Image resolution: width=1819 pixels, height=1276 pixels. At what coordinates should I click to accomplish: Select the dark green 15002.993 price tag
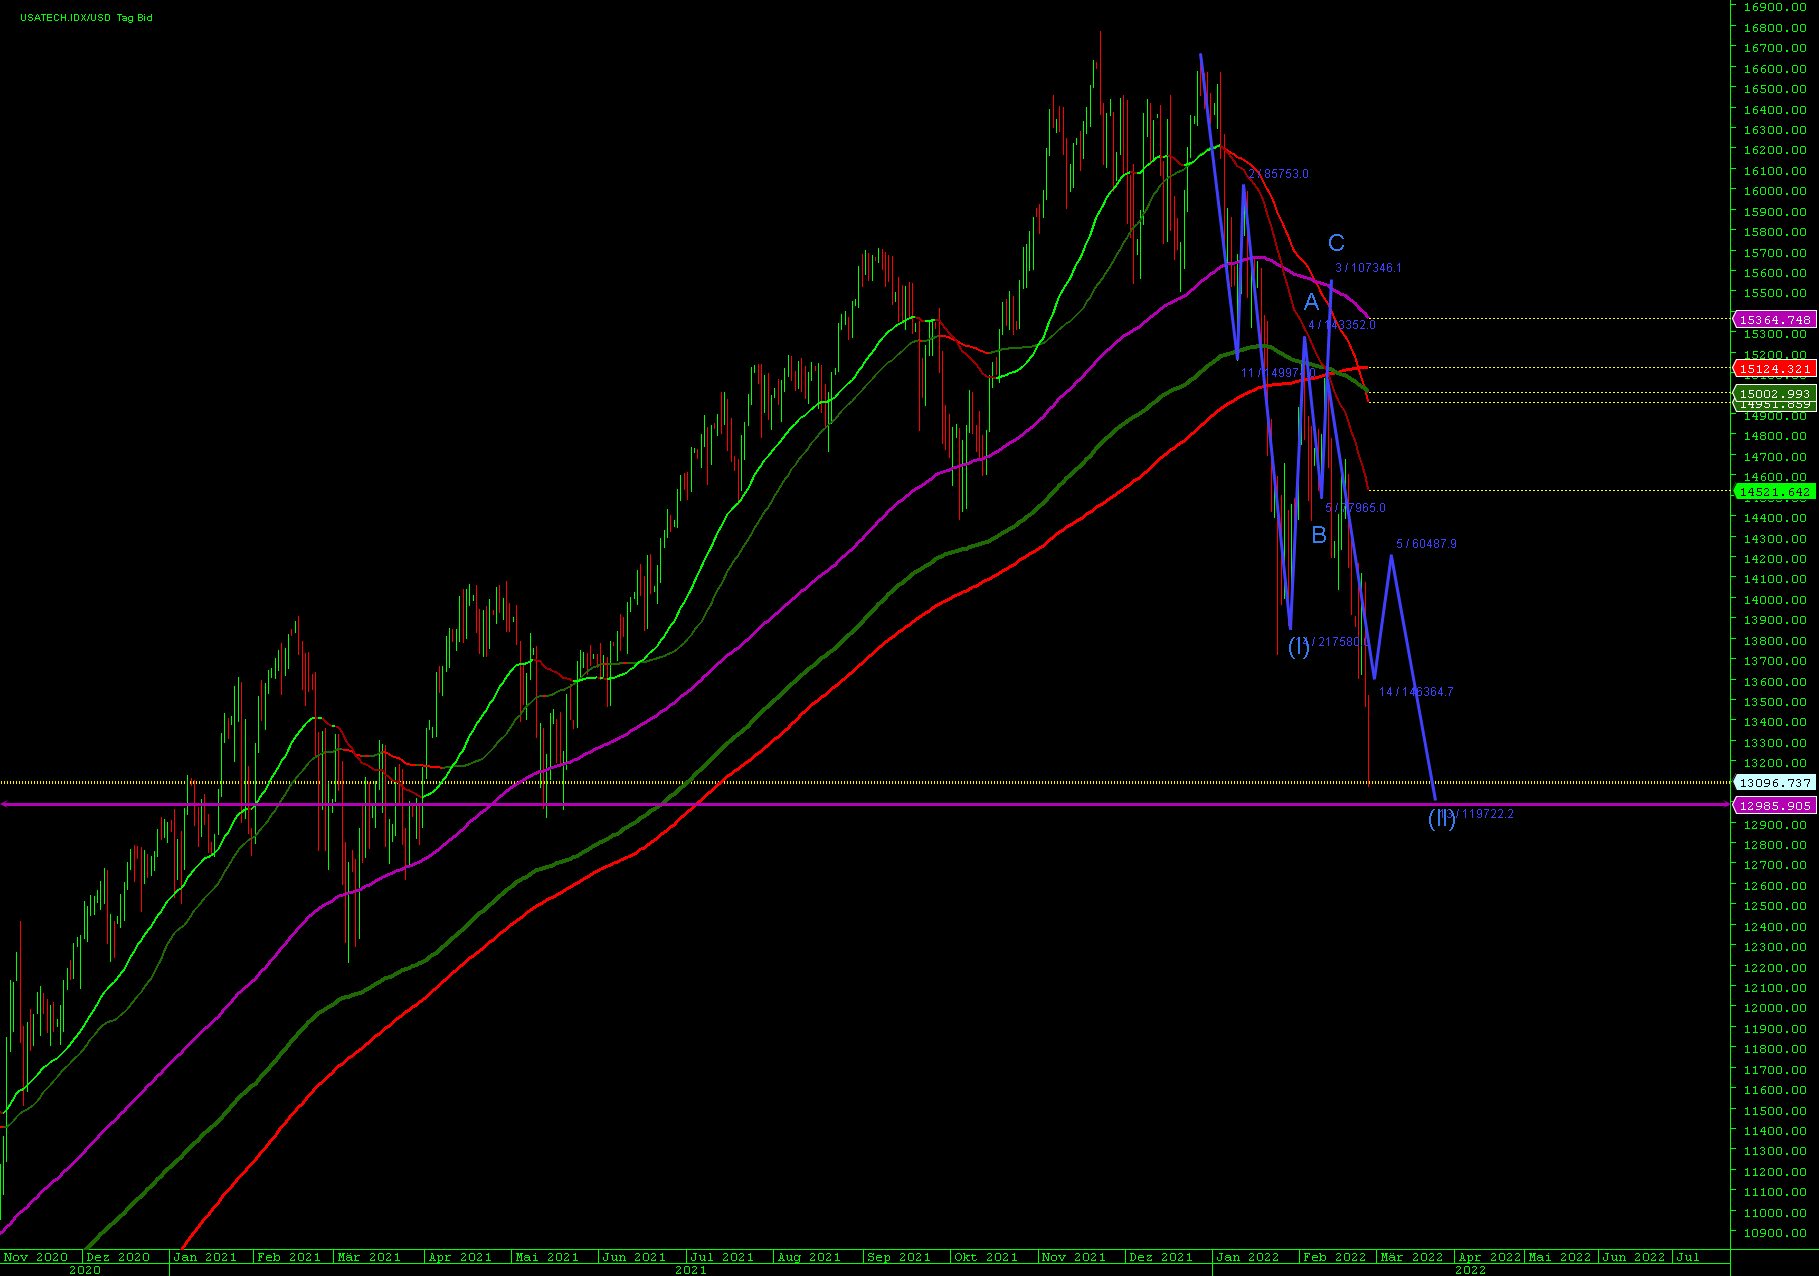pos(1775,394)
